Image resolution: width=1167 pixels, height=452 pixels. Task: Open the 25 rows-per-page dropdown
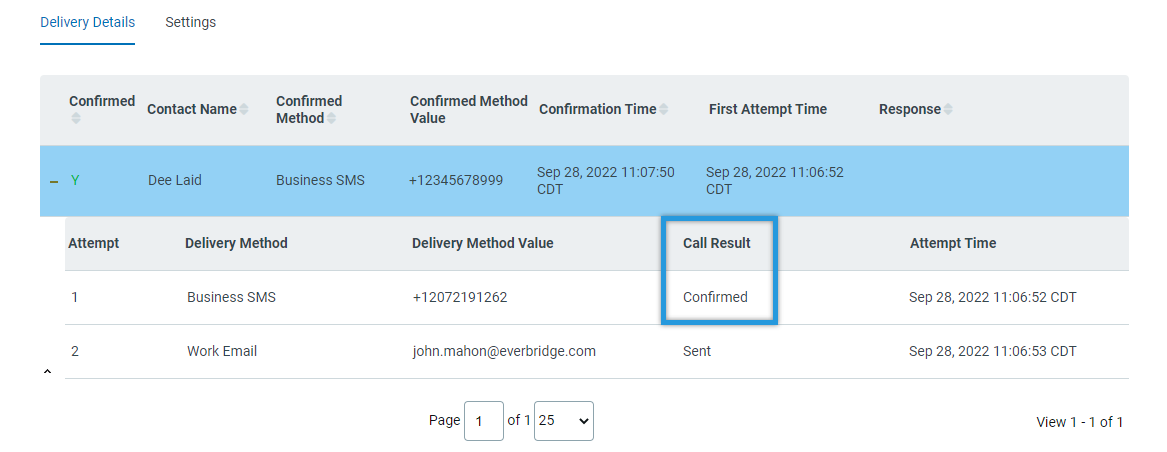pos(563,421)
